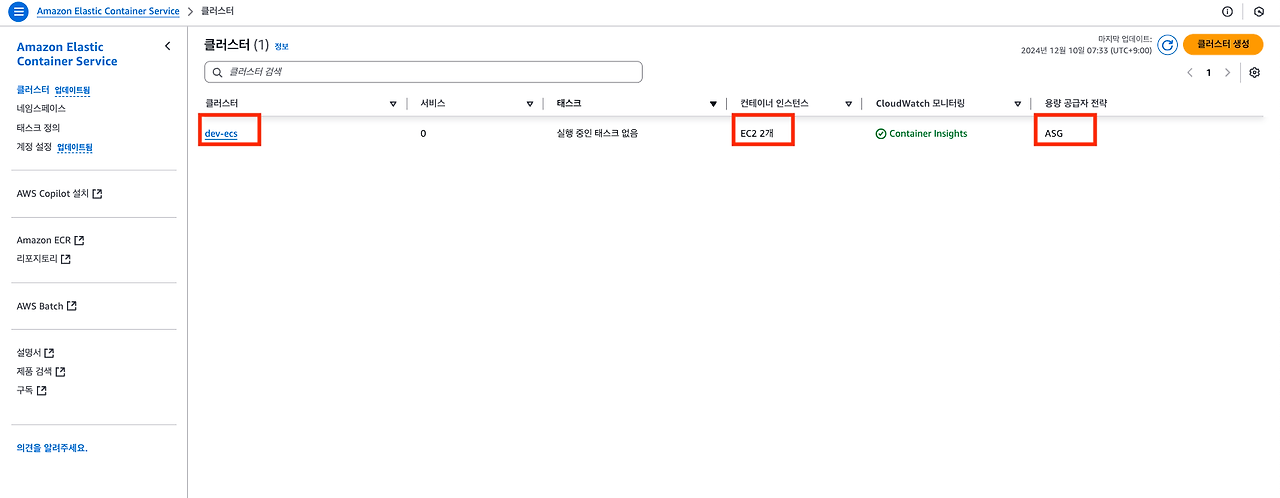Open 계정 설정 in the sidebar

(x=35, y=147)
